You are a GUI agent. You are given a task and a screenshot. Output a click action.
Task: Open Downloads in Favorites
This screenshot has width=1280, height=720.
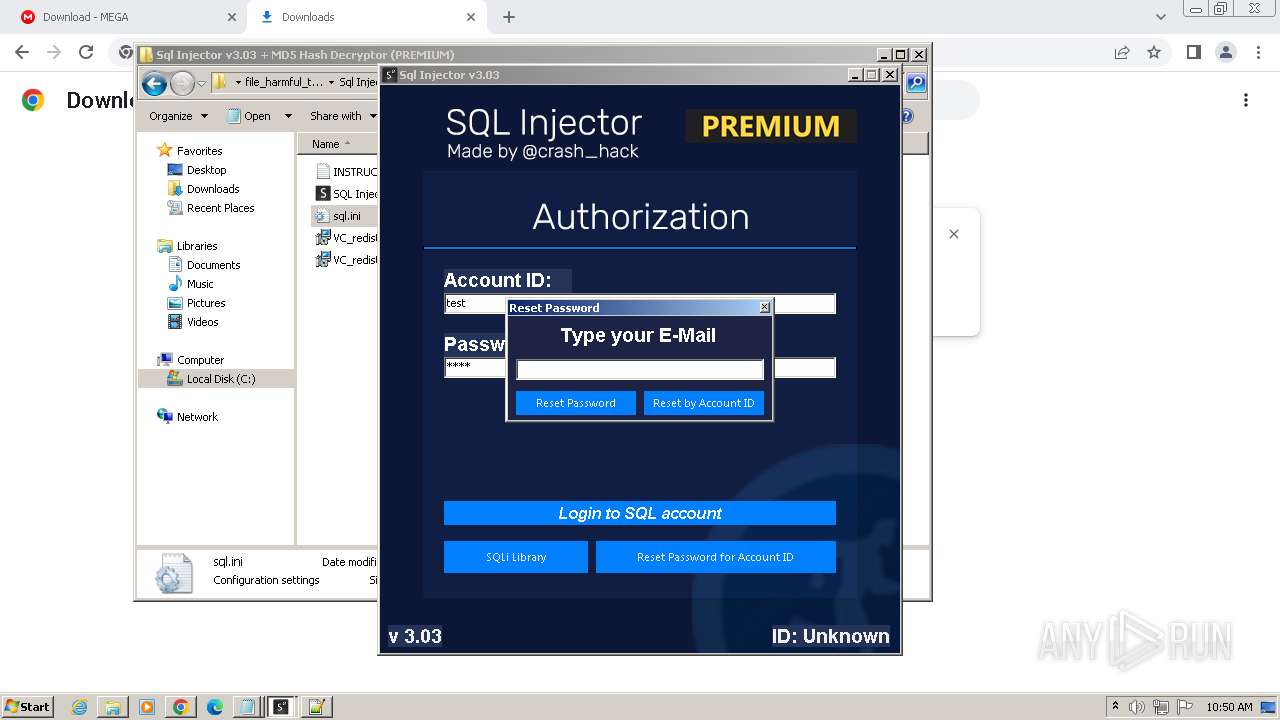click(213, 189)
